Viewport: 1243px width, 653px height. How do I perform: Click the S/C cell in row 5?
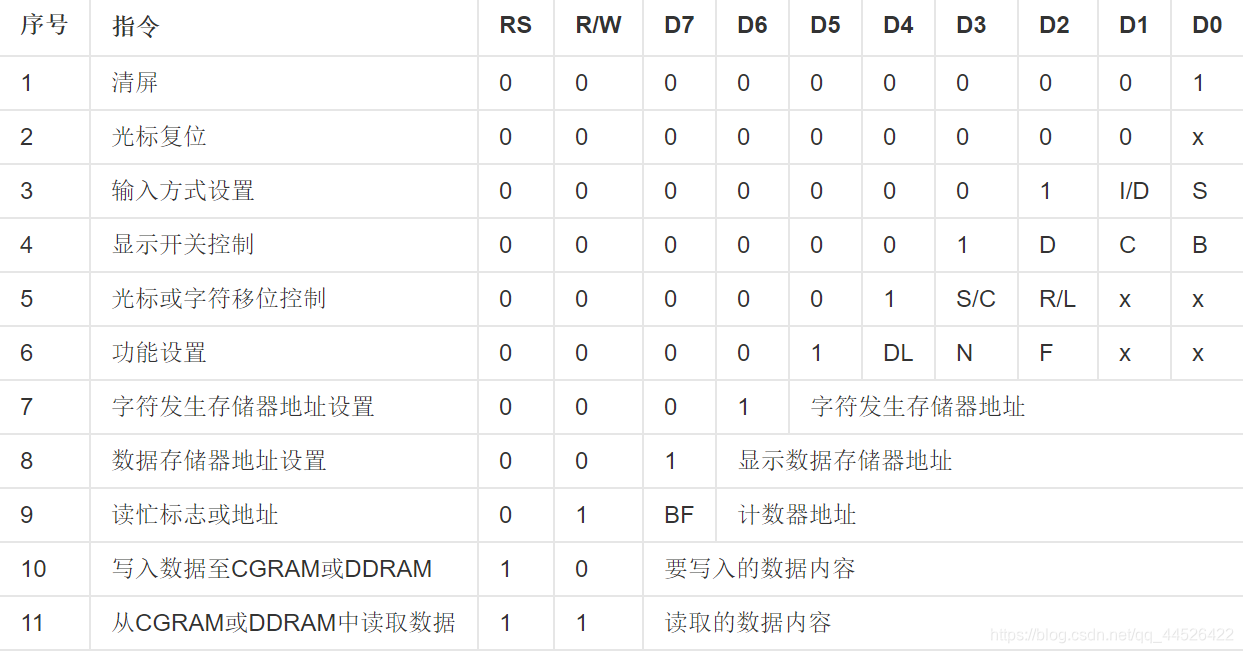point(976,299)
